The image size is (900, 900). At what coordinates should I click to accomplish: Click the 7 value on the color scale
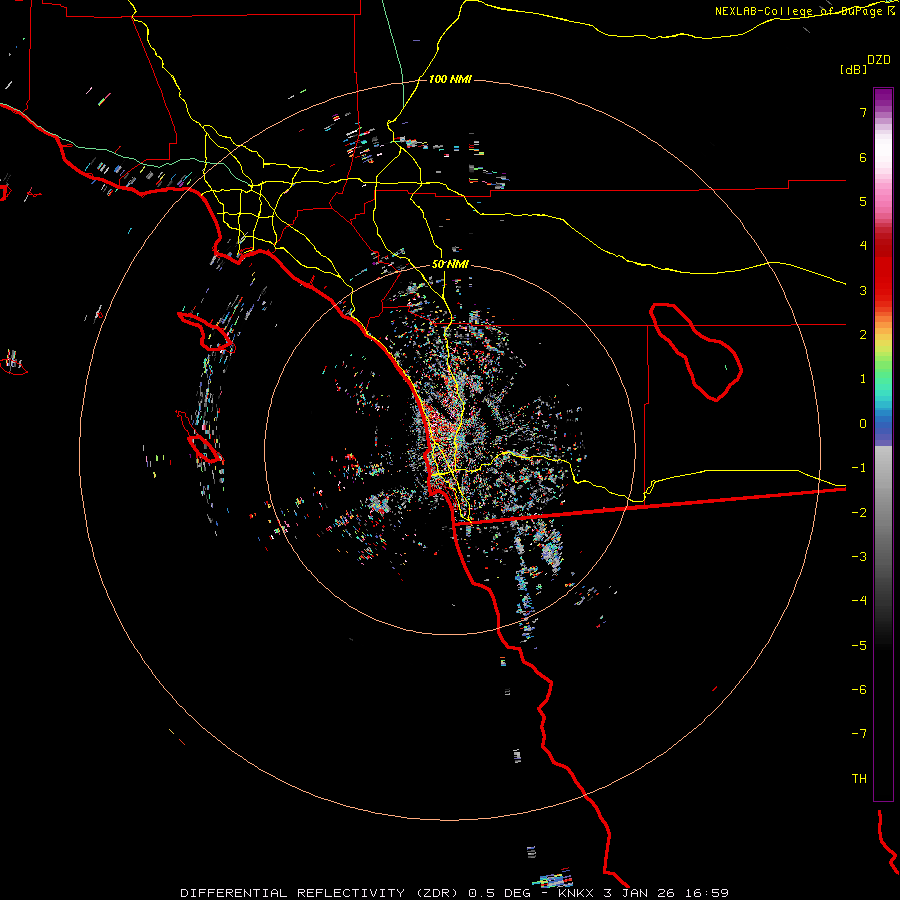(863, 112)
